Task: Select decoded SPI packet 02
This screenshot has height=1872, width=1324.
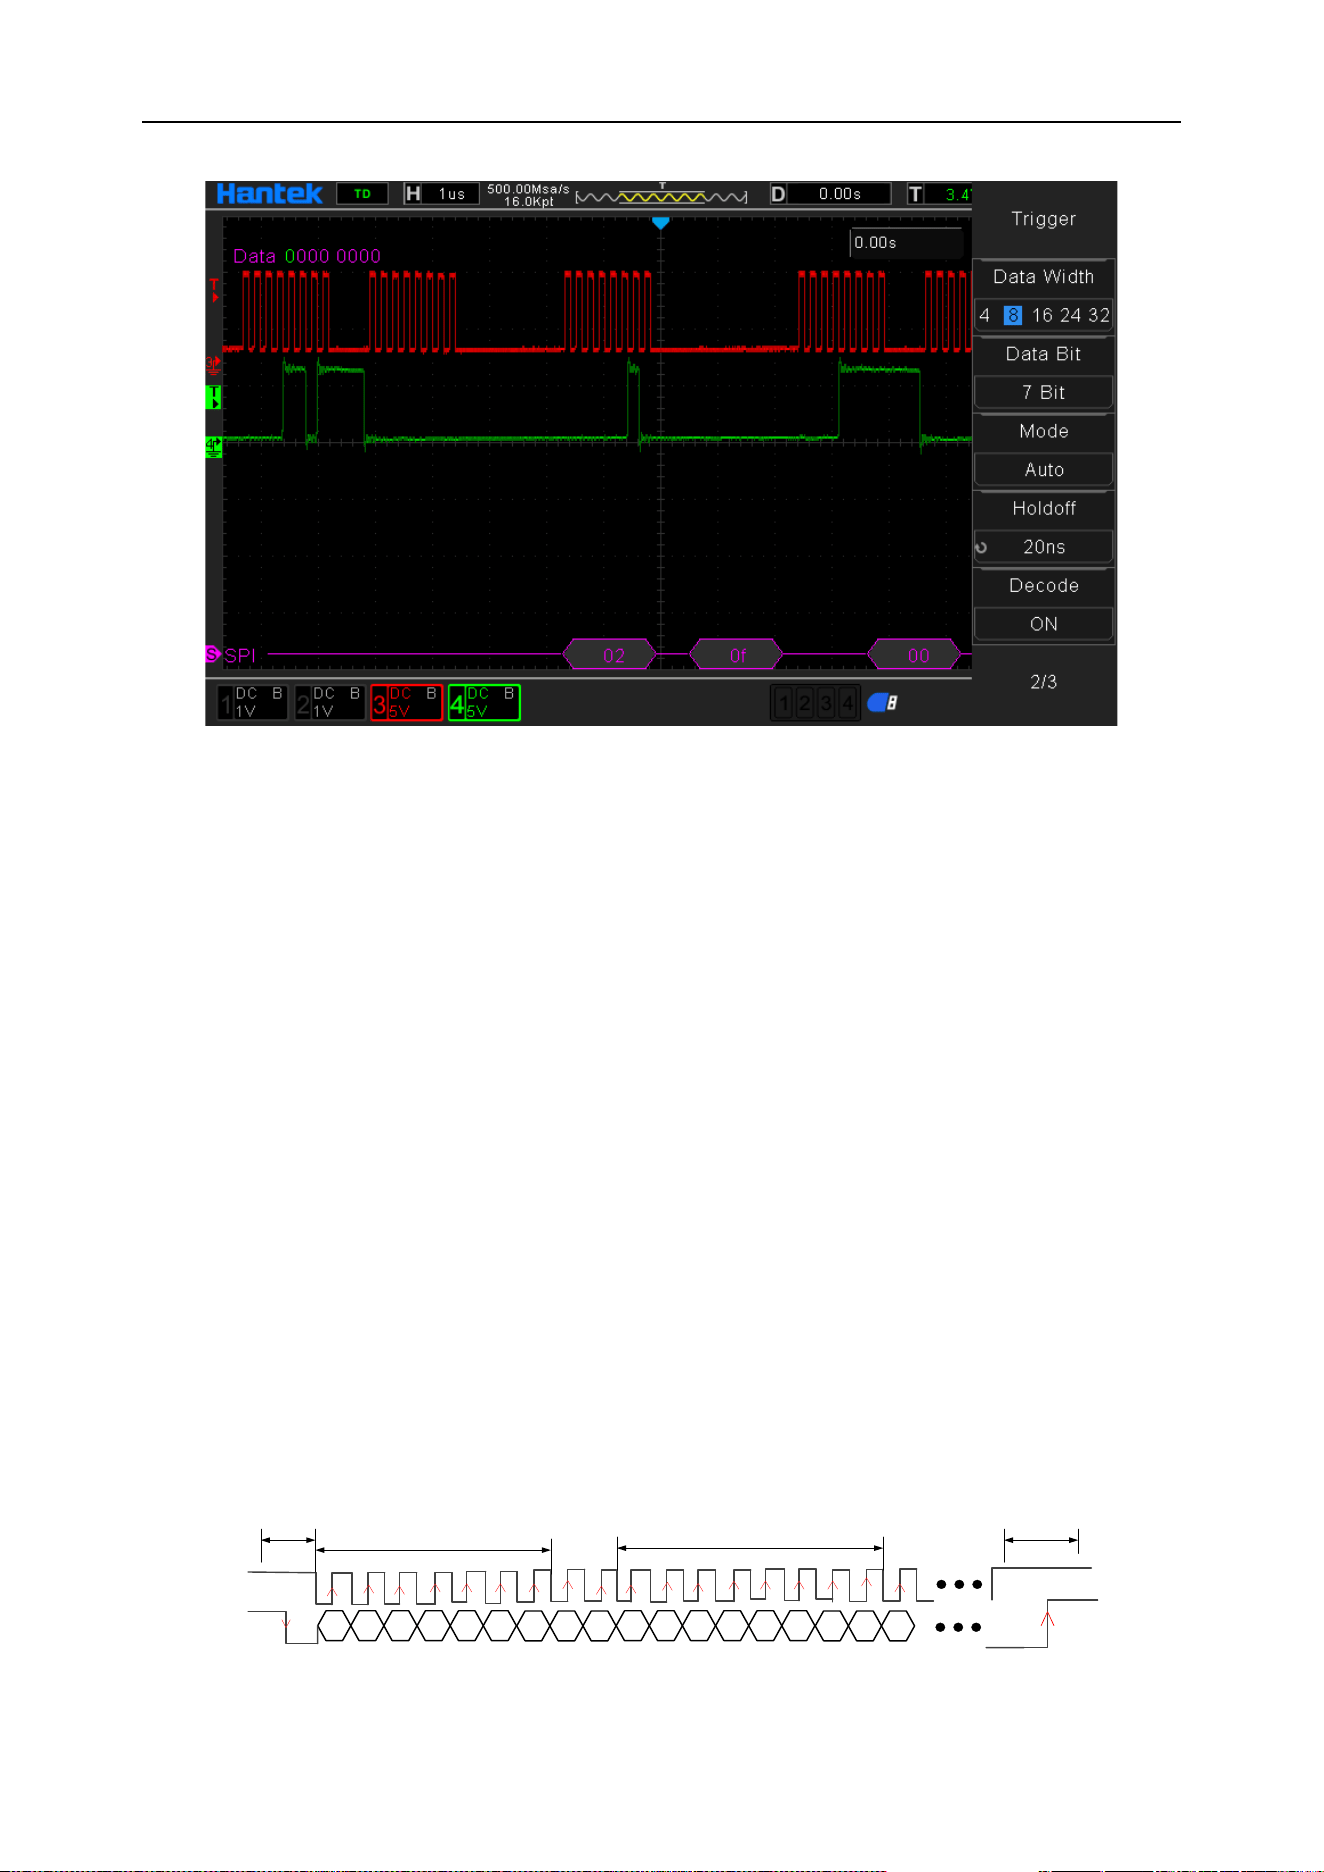Action: (610, 655)
